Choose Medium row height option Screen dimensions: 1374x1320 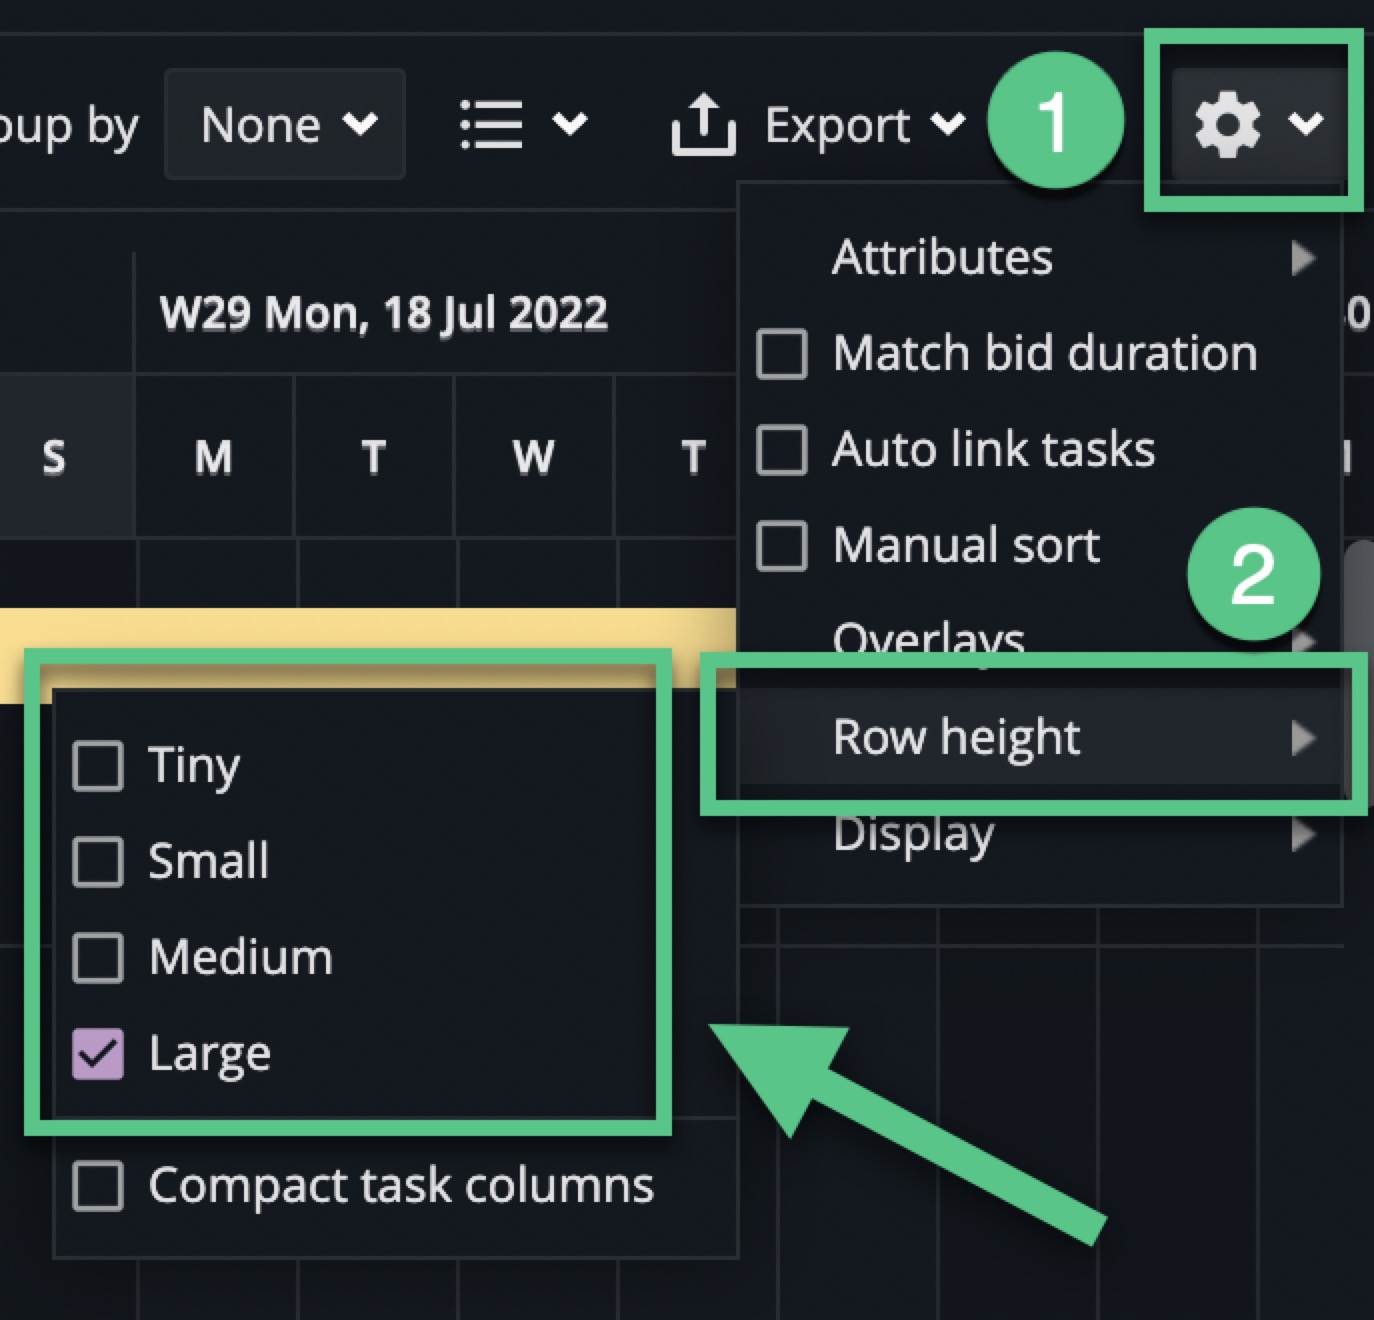click(98, 958)
